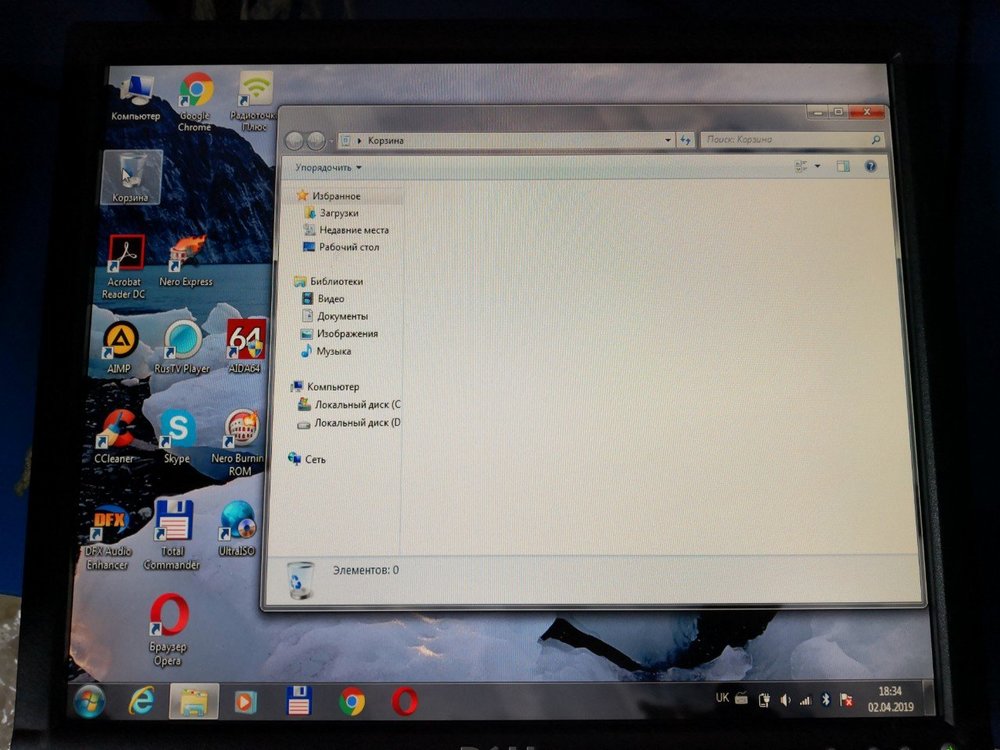Select Документы under Библиотеки
Viewport: 1000px width, 750px height.
click(x=342, y=316)
